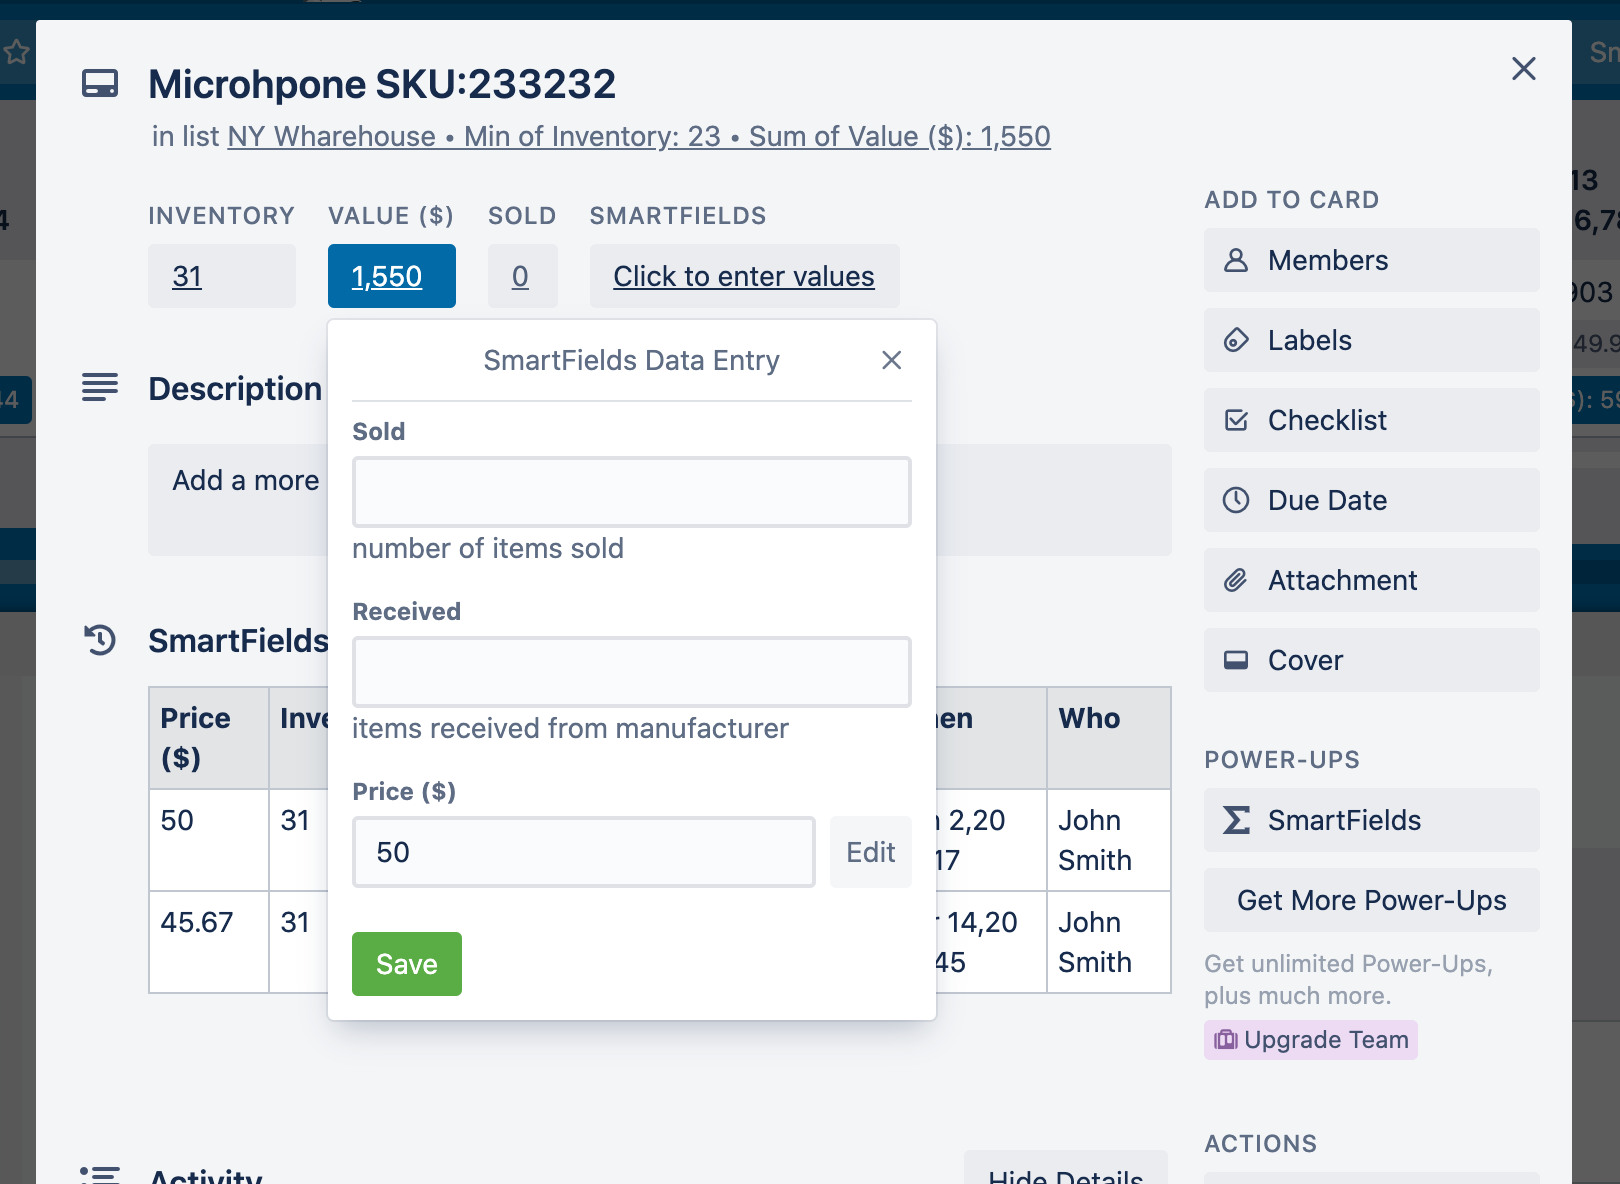Star the board using the star icon
Screen dimensions: 1620x1184
16,51
